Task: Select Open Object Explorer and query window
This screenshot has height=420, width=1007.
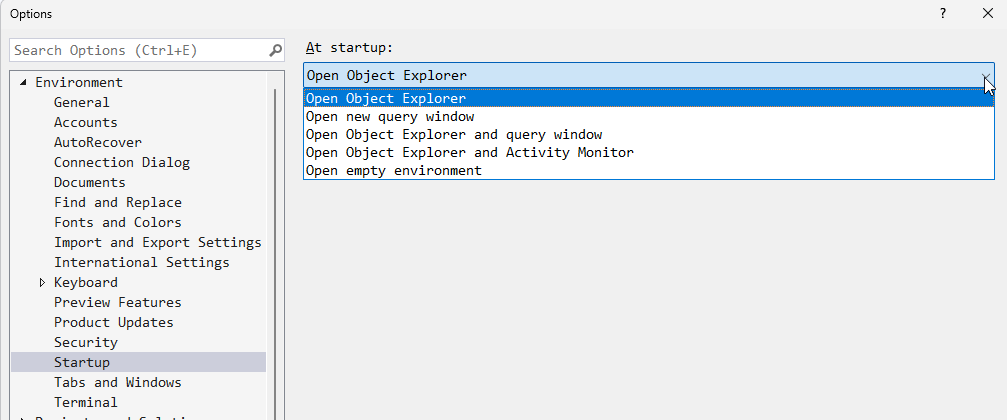Action: (453, 135)
